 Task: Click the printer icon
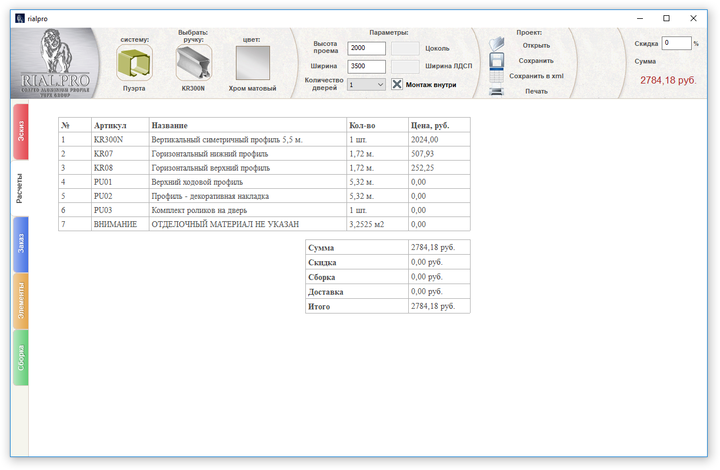click(496, 91)
